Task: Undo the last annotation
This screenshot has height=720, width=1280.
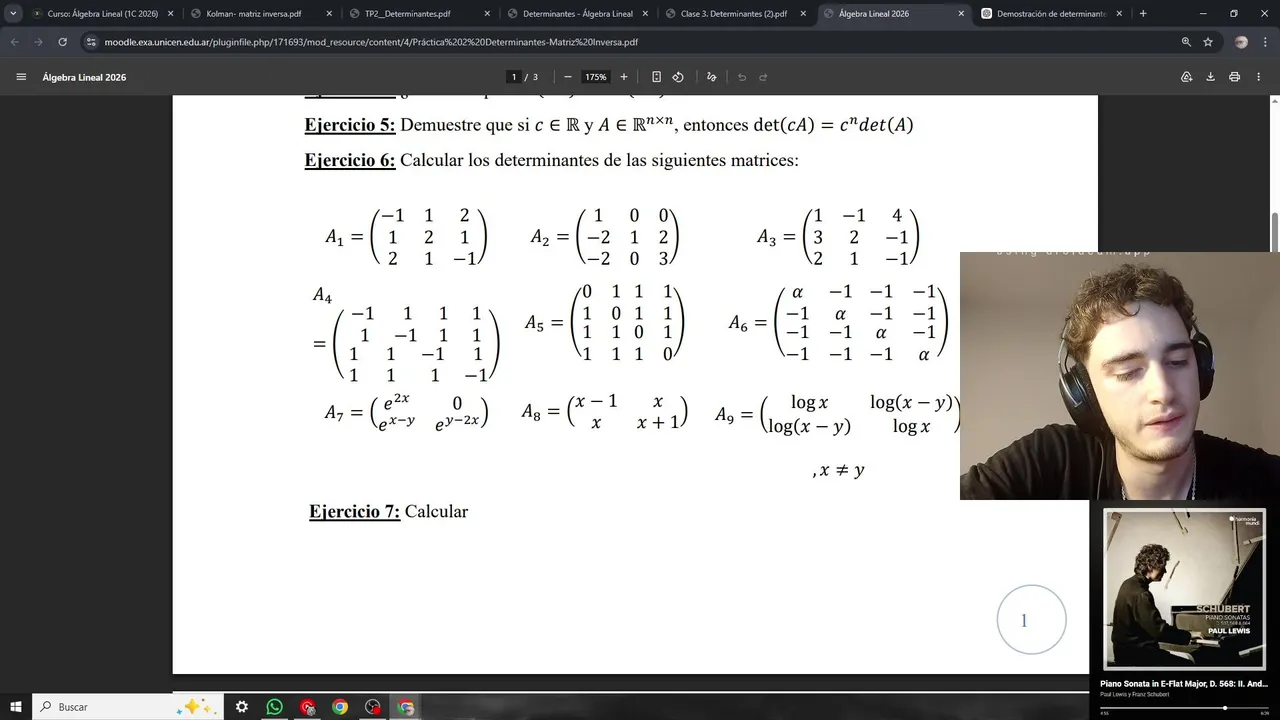Action: [x=742, y=77]
